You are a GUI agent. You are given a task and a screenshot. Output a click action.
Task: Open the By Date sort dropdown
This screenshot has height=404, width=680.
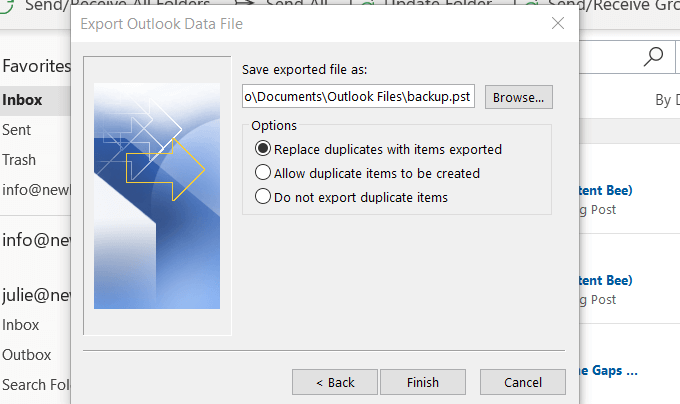[x=666, y=100]
